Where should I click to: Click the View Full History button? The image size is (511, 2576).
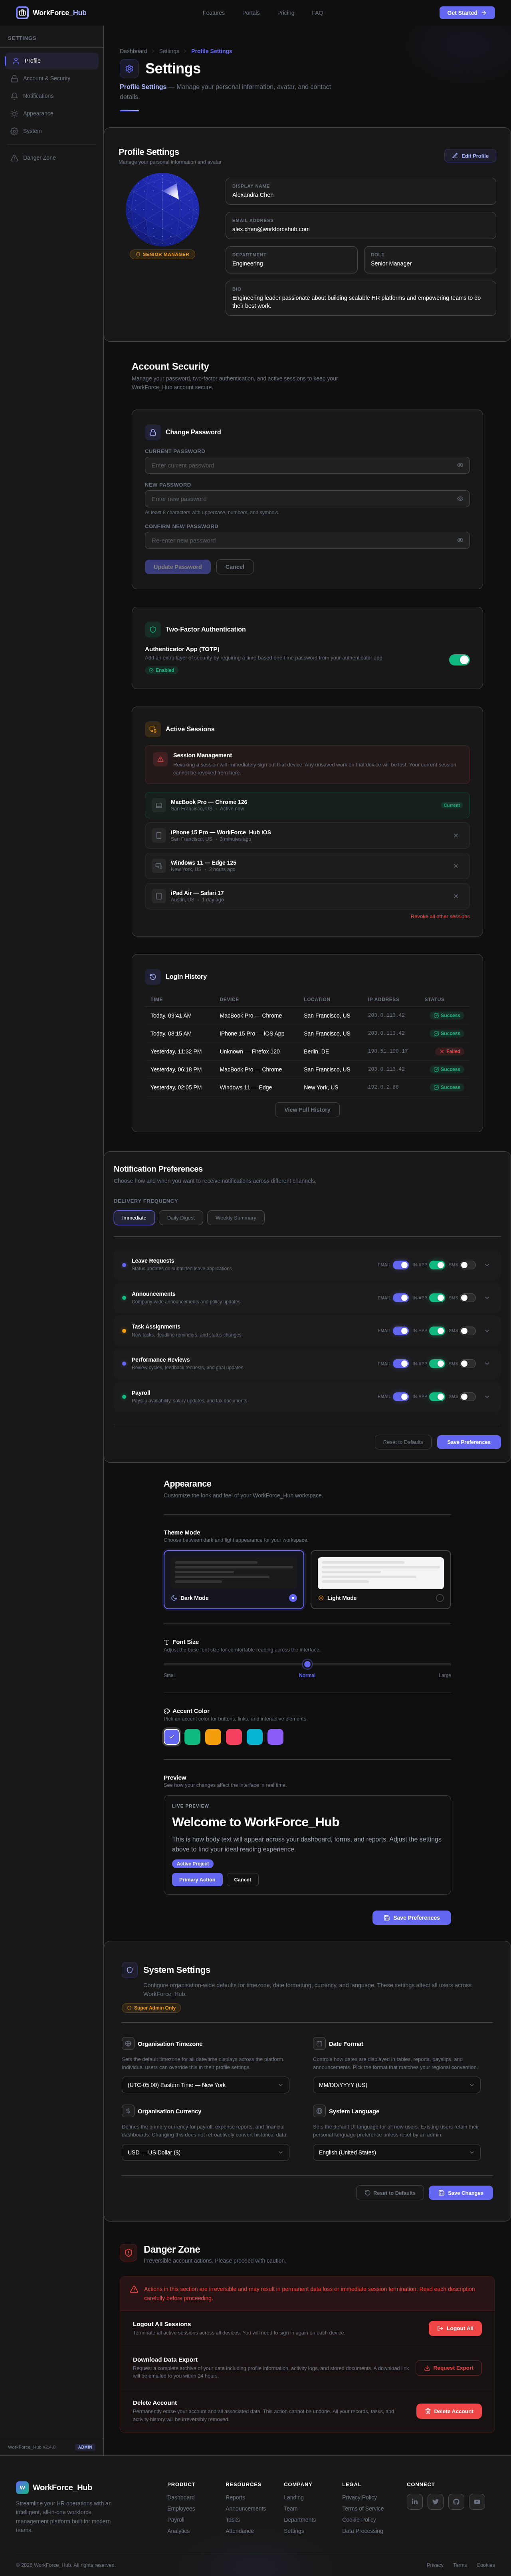click(307, 1110)
